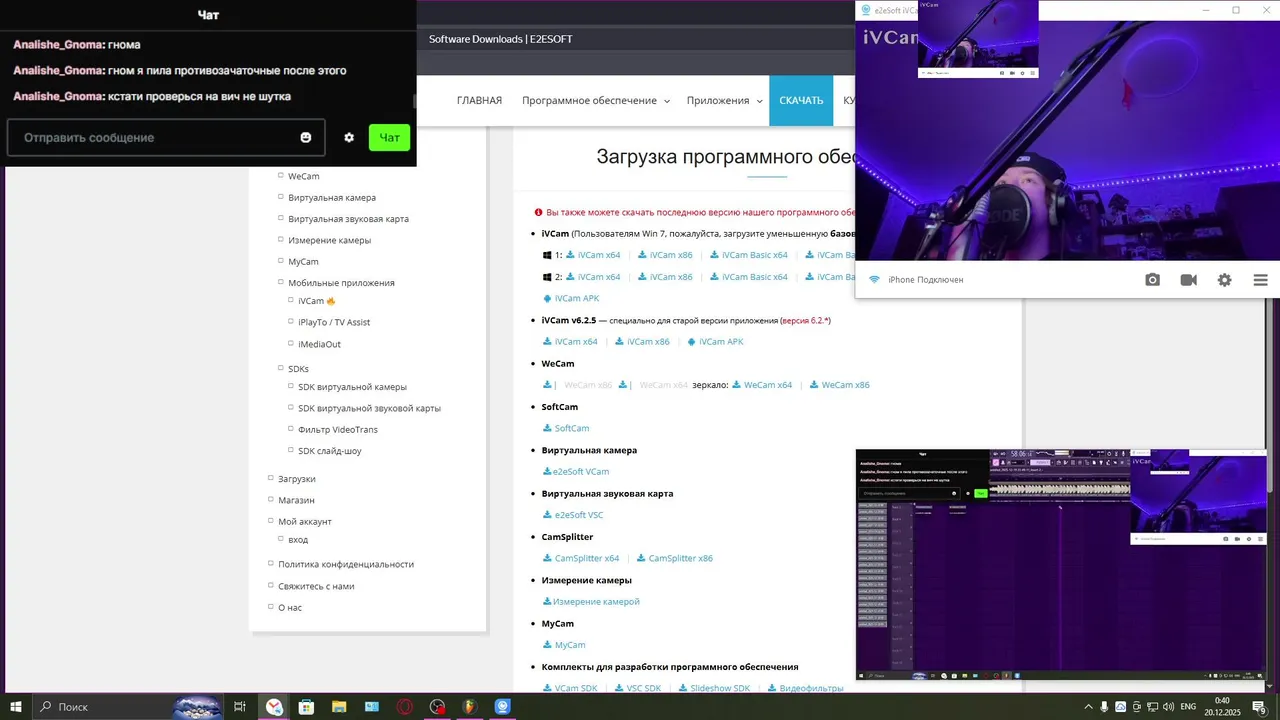Focus the Отправить сообщение chat input
The width and height of the screenshot is (1280, 720).
[x=166, y=138]
